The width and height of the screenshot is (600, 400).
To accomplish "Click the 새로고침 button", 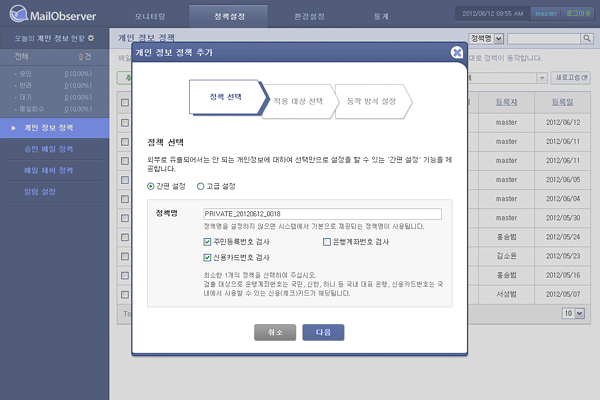I will pyautogui.click(x=571, y=78).
